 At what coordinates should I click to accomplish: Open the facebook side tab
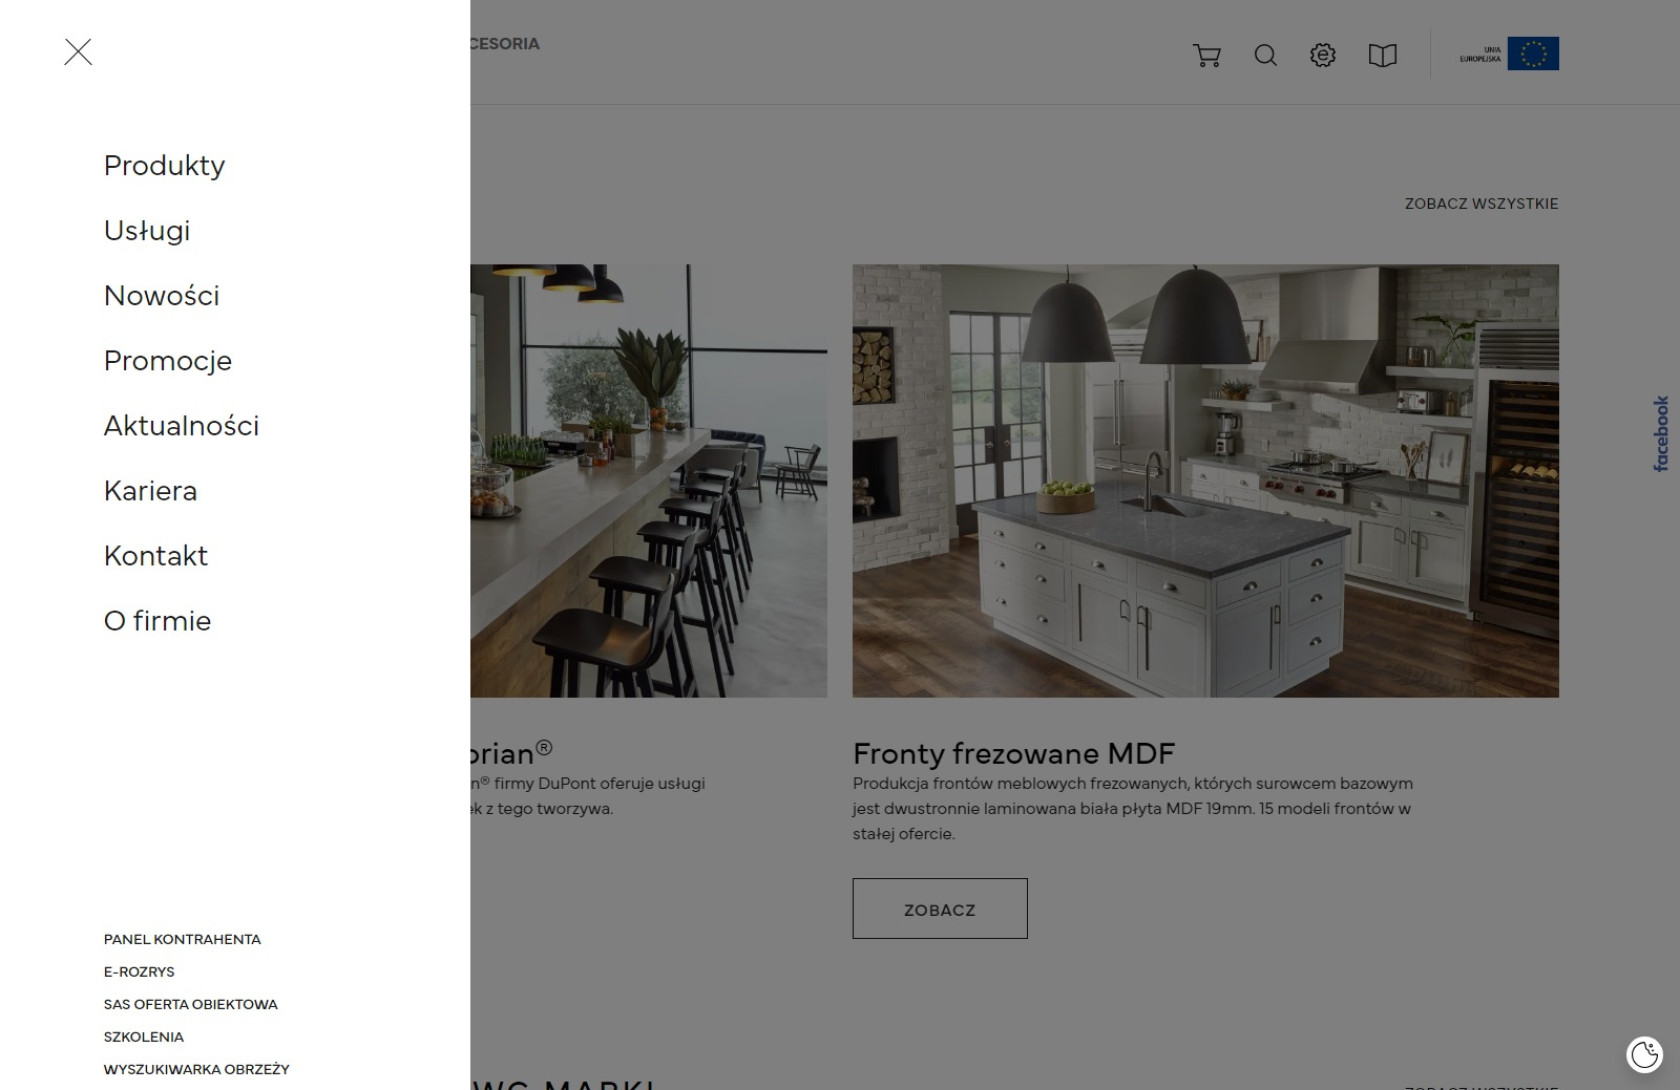(x=1661, y=433)
